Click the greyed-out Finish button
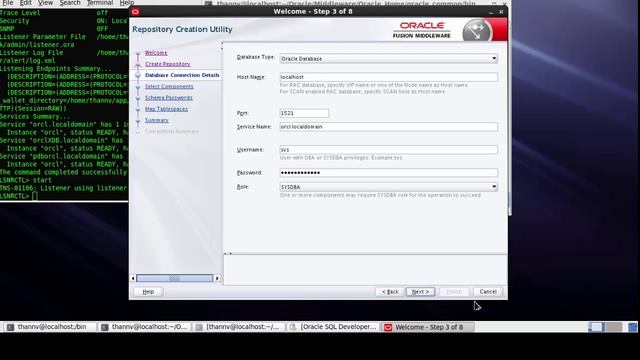The width and height of the screenshot is (640, 360). (454, 292)
